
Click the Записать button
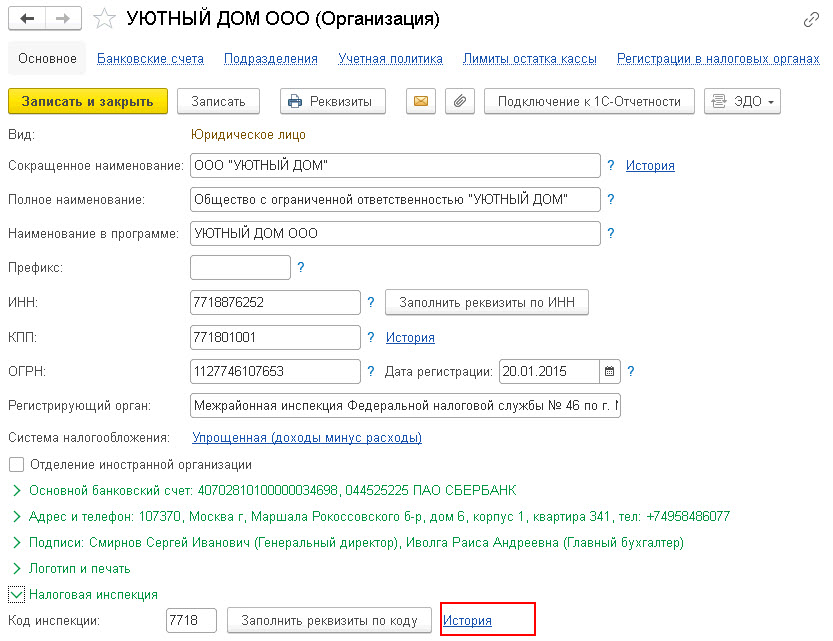218,101
